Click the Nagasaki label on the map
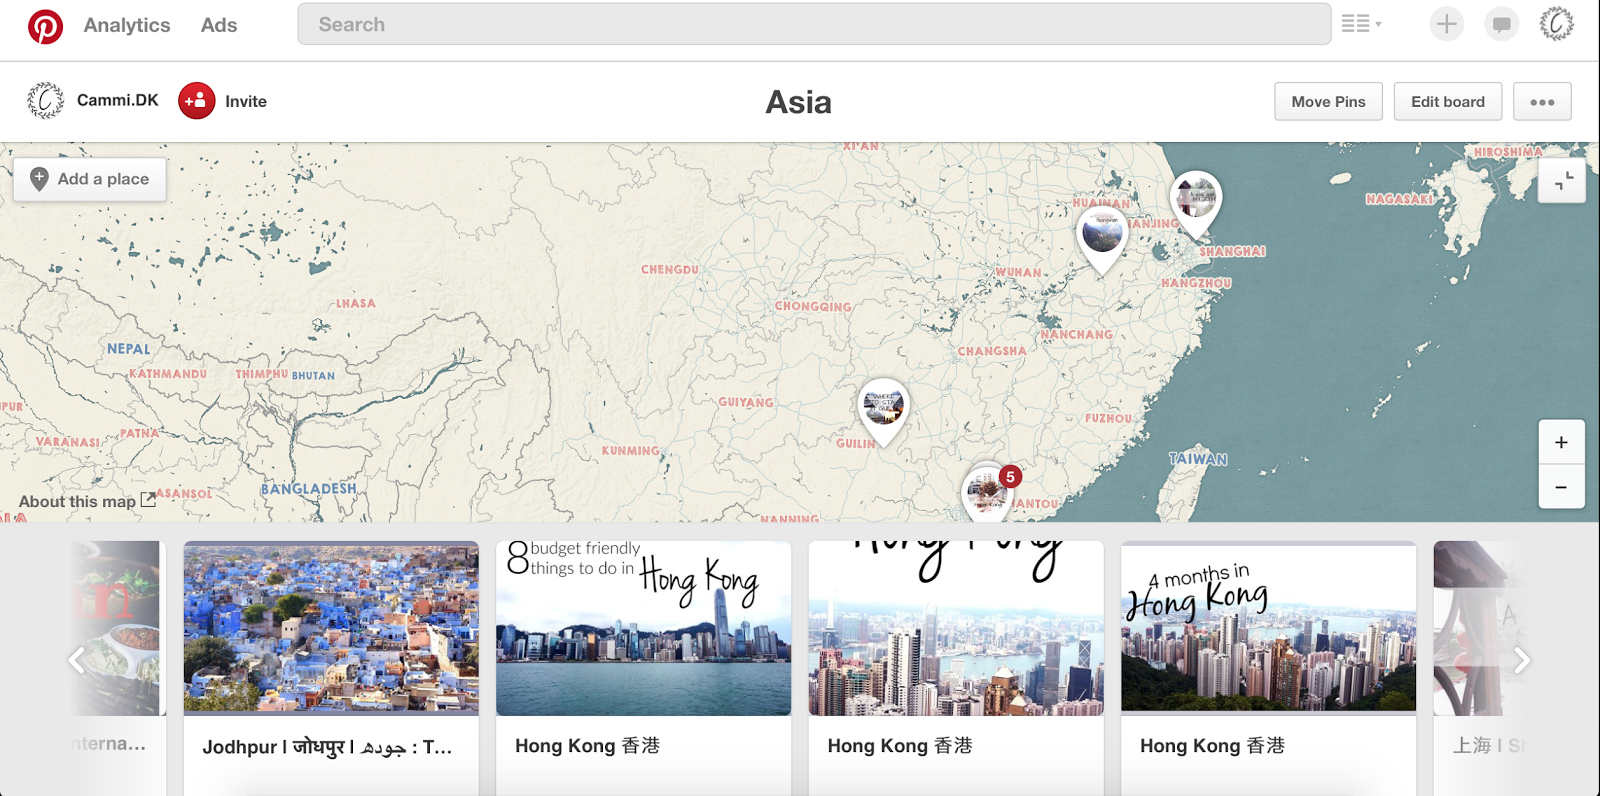The image size is (1600, 796). coord(1400,199)
